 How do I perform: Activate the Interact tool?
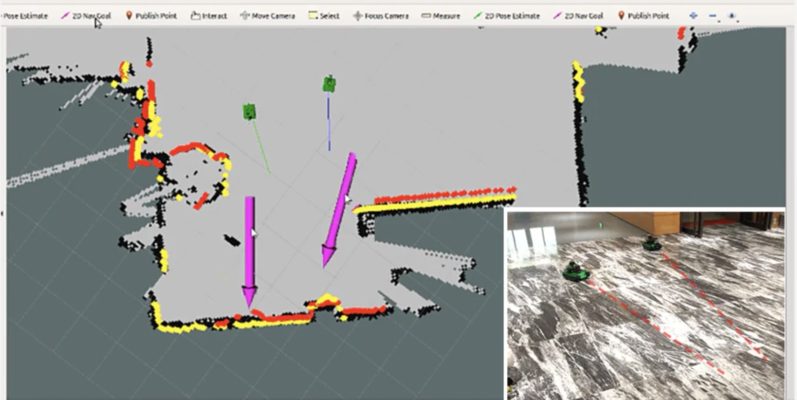point(209,16)
